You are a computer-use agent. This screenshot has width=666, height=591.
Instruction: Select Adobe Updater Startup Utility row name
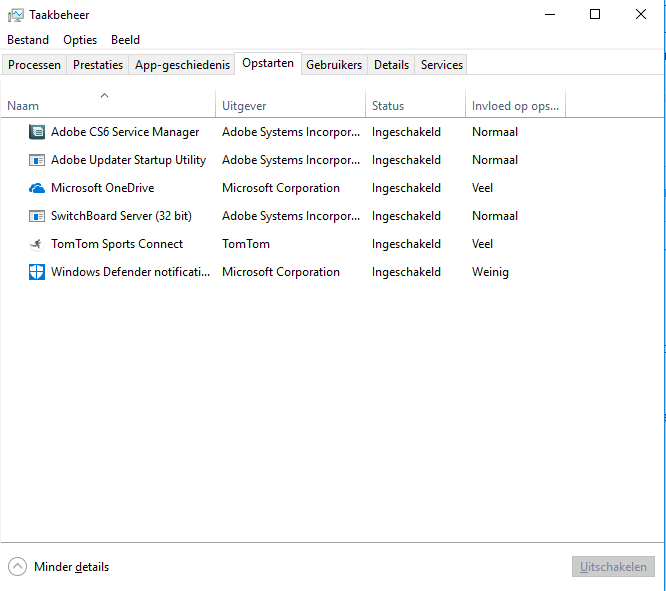tap(128, 160)
